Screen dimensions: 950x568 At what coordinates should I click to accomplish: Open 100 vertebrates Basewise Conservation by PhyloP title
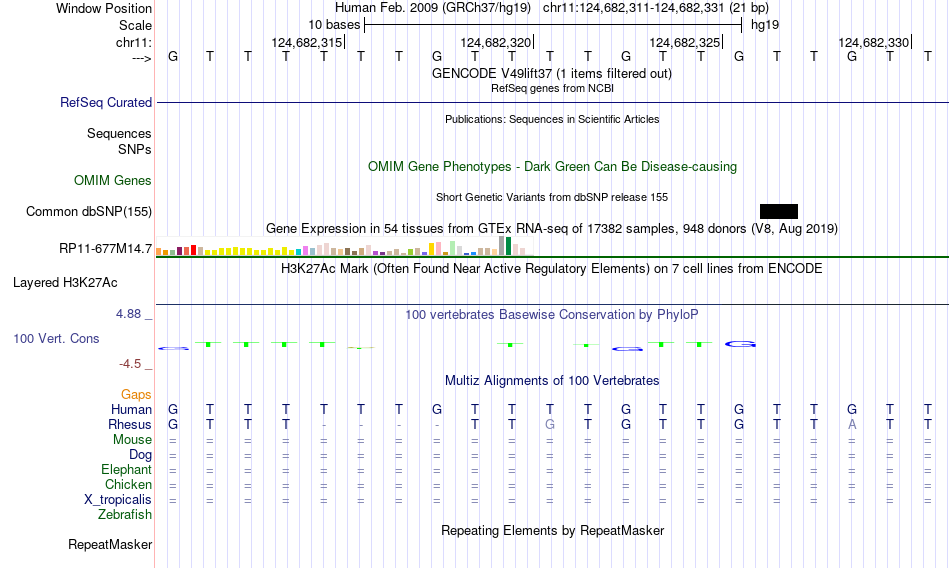click(551, 315)
